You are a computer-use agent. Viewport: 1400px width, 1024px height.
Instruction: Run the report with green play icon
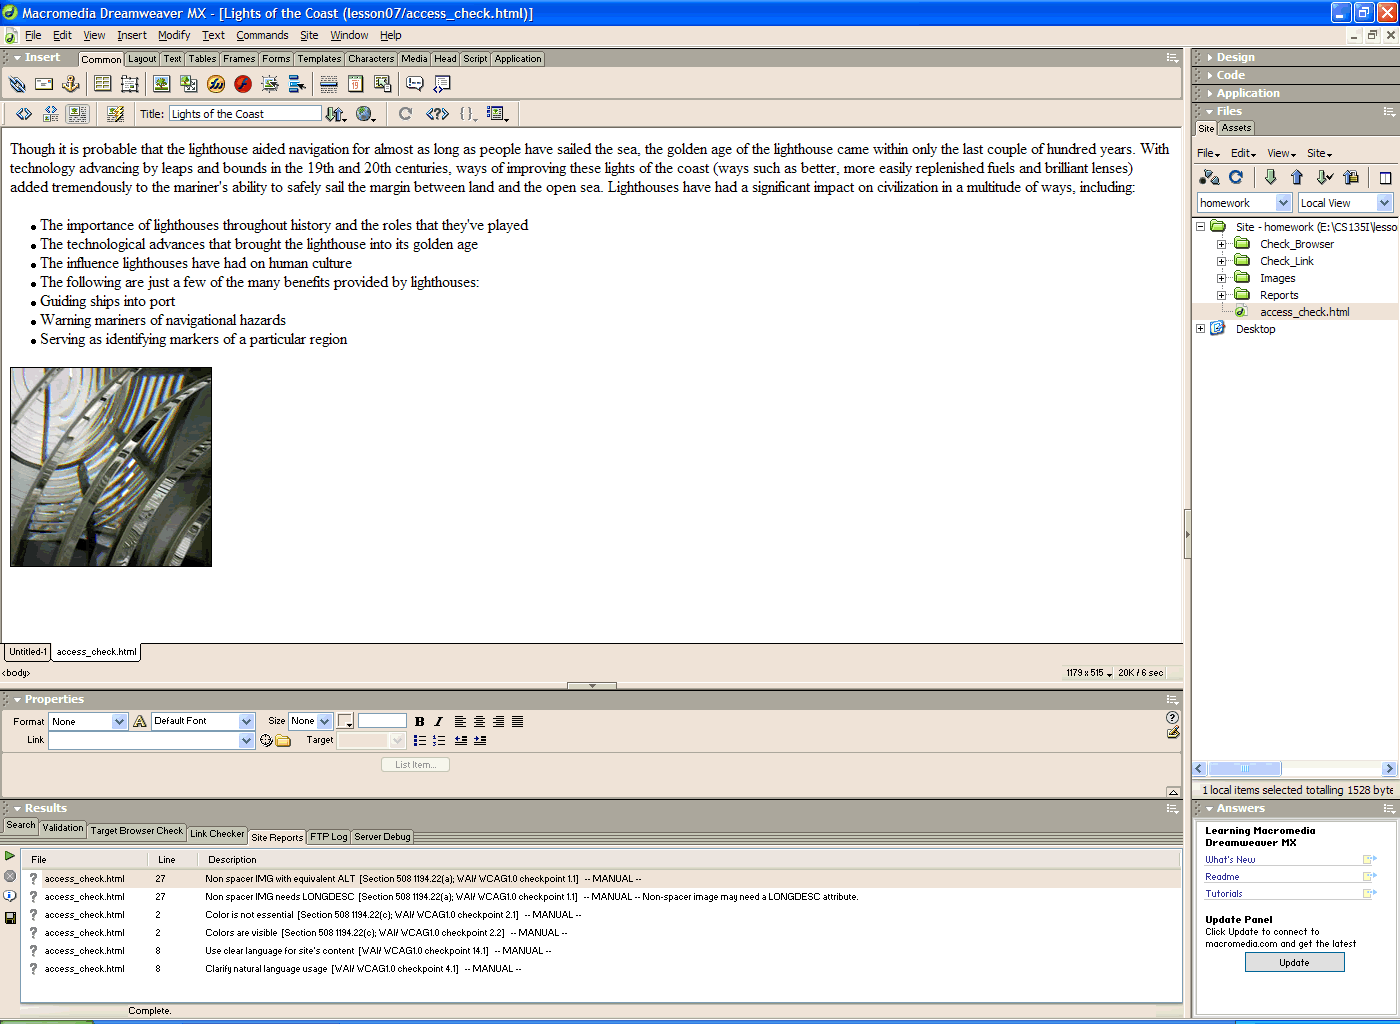coord(10,856)
